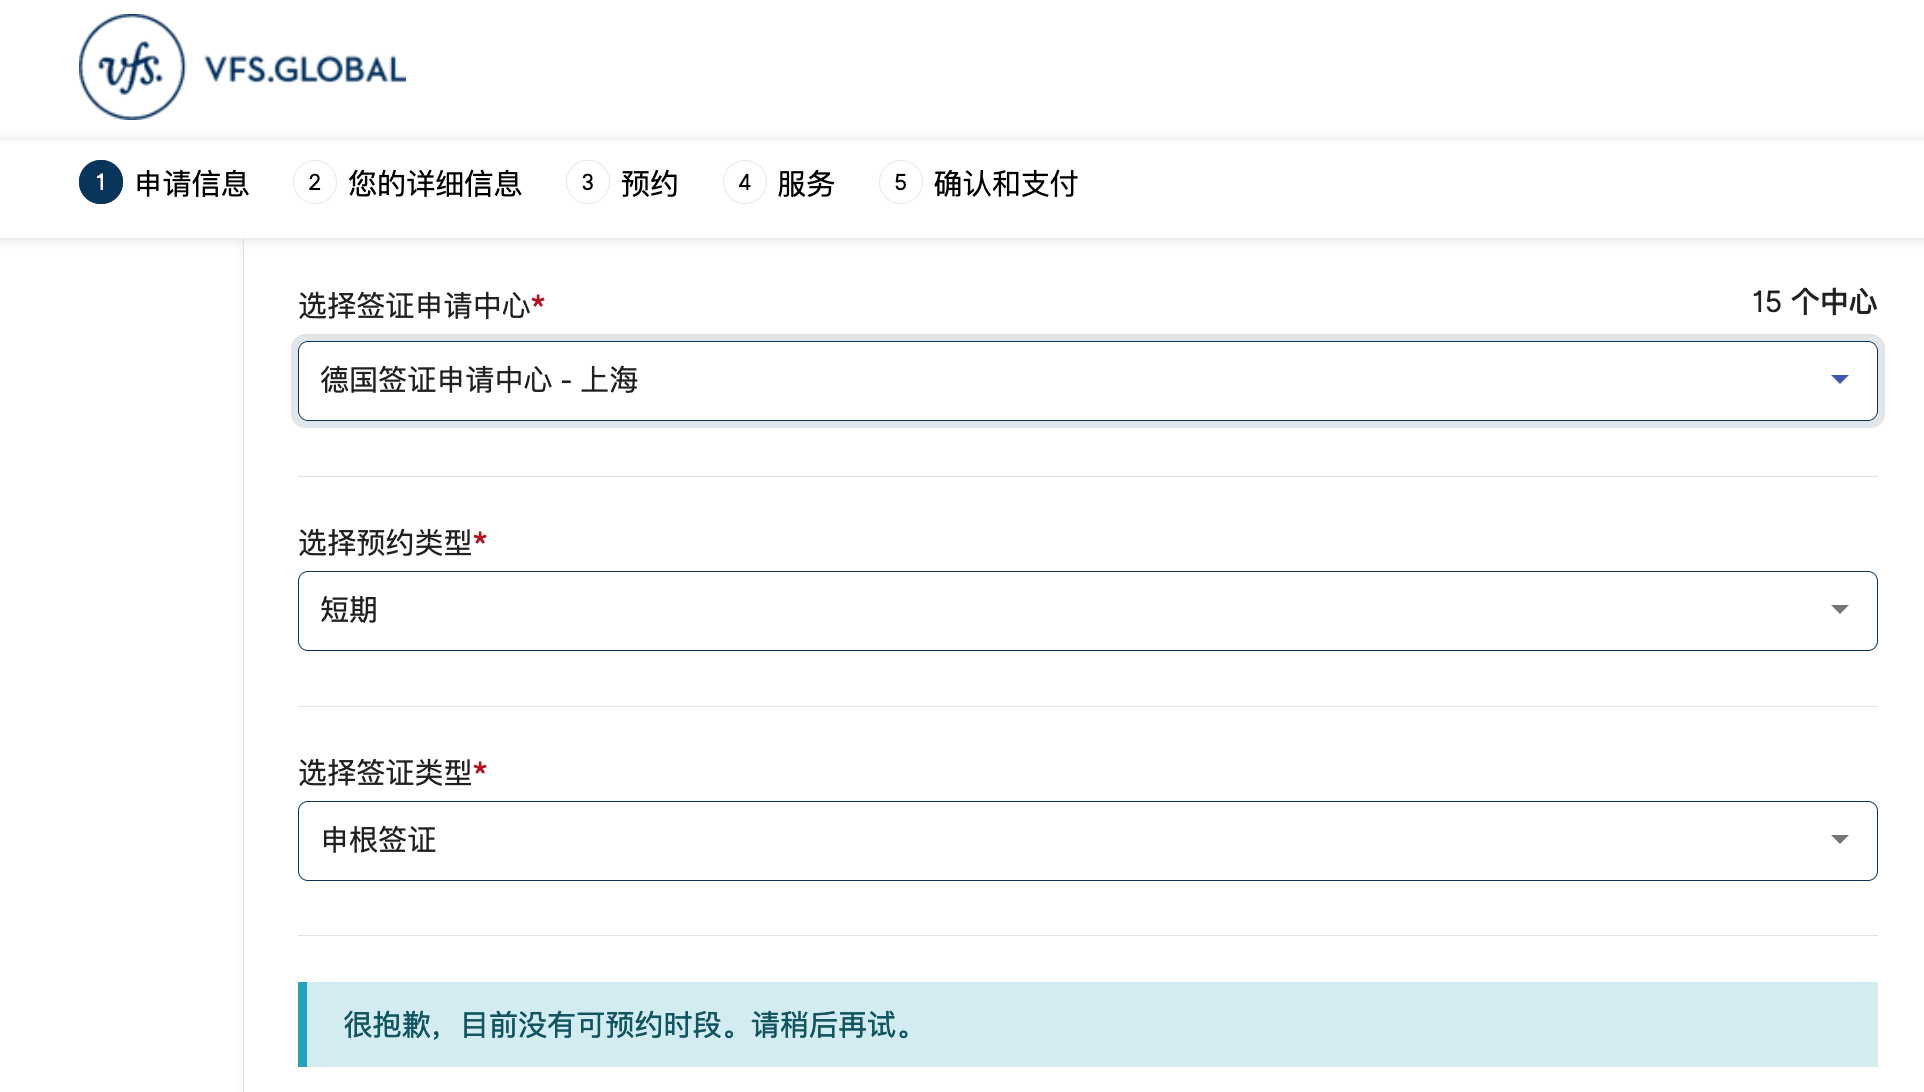Select the 申请信息 step label

192,184
